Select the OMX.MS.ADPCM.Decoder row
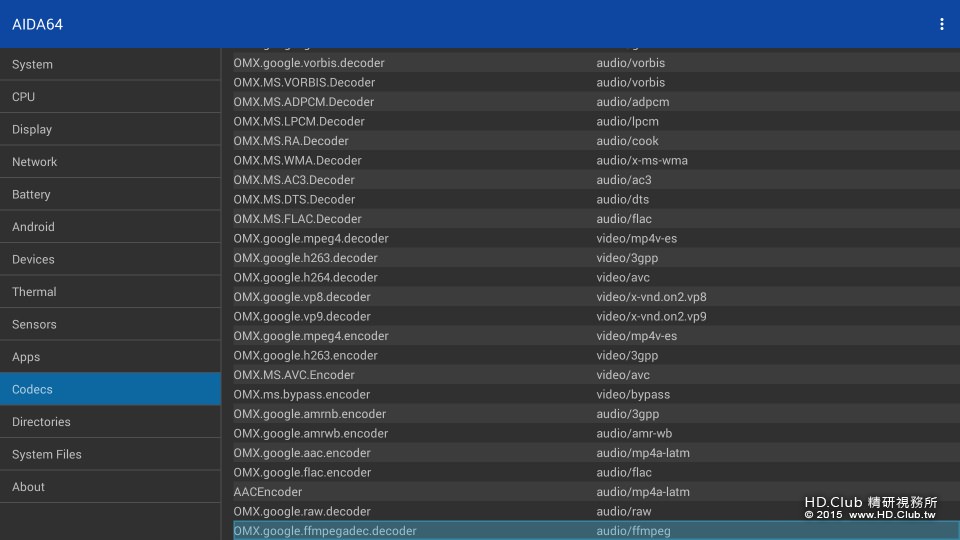 tap(596, 102)
